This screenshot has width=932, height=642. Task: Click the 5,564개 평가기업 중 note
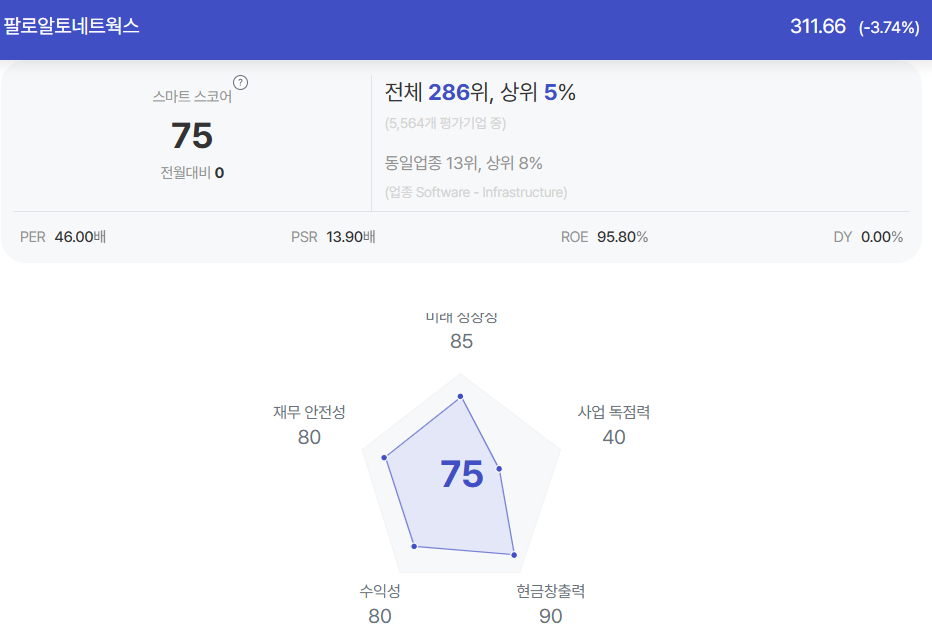tap(446, 124)
